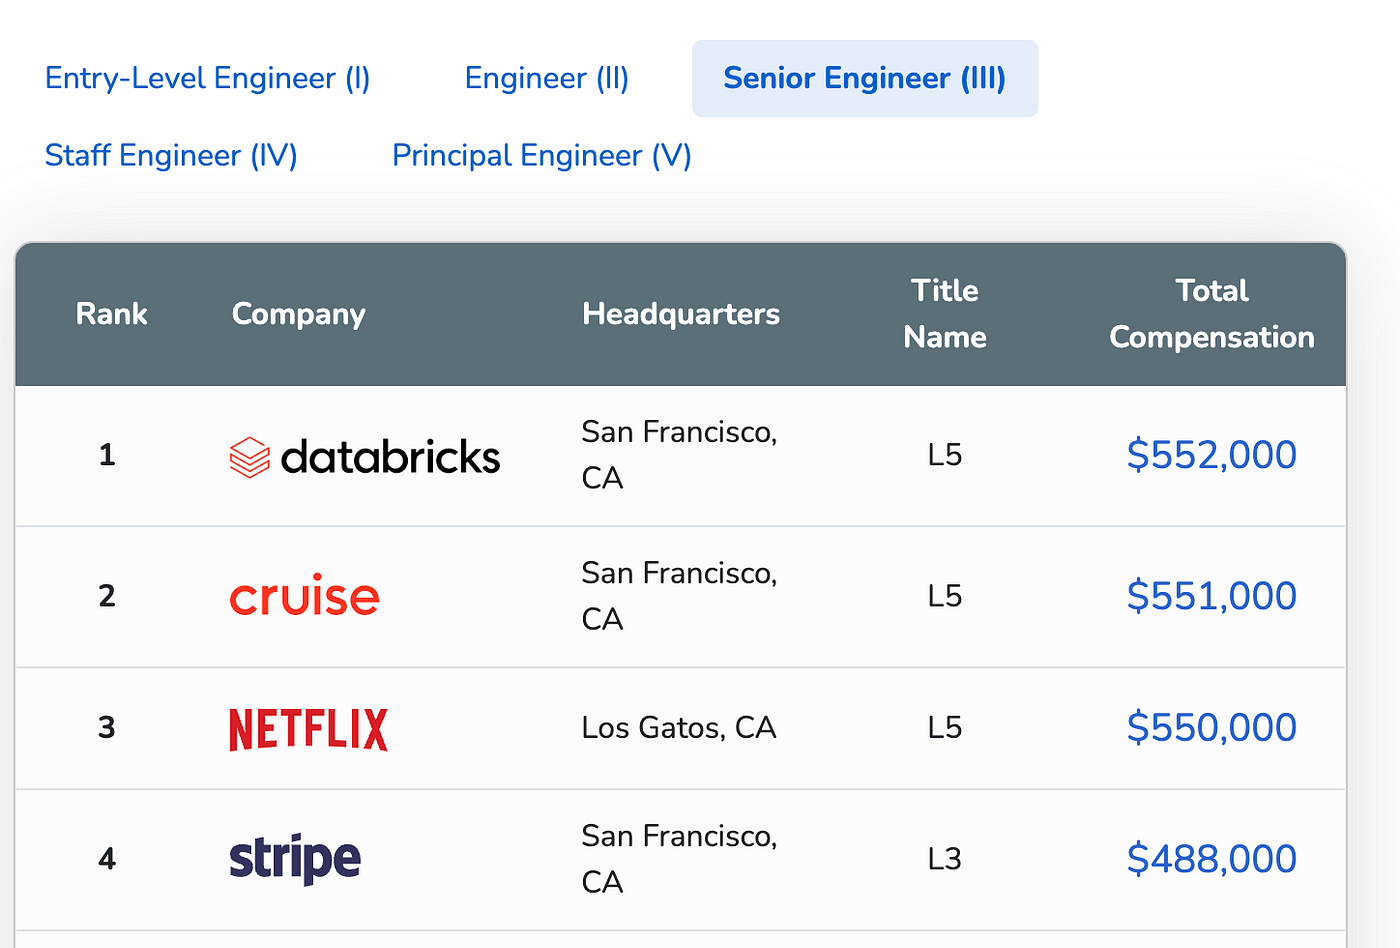1400x948 pixels.
Task: Open the Principal Engineer (V) tab
Action: pyautogui.click(x=542, y=156)
